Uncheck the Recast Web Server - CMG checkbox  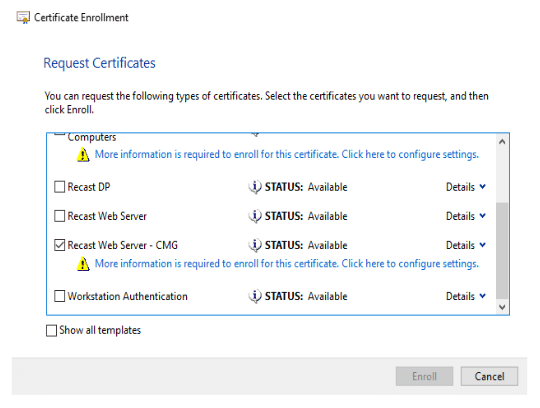pyautogui.click(x=60, y=245)
